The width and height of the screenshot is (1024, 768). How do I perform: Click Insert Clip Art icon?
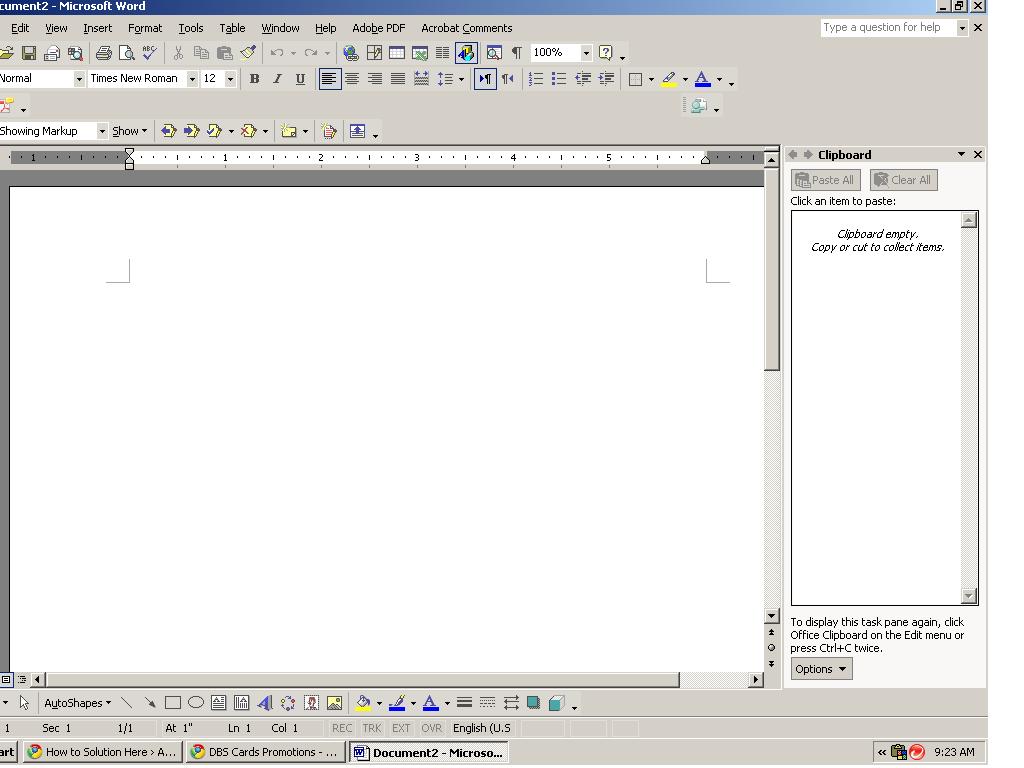click(x=312, y=703)
